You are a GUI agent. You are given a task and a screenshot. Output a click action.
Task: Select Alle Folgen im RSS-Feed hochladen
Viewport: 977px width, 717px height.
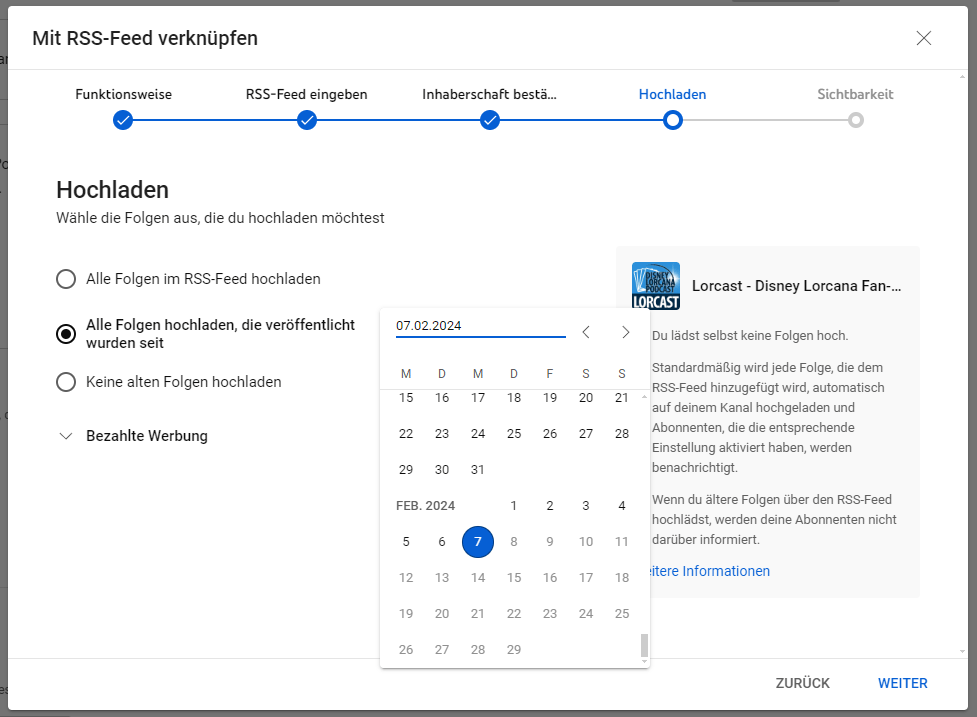pyautogui.click(x=66, y=279)
